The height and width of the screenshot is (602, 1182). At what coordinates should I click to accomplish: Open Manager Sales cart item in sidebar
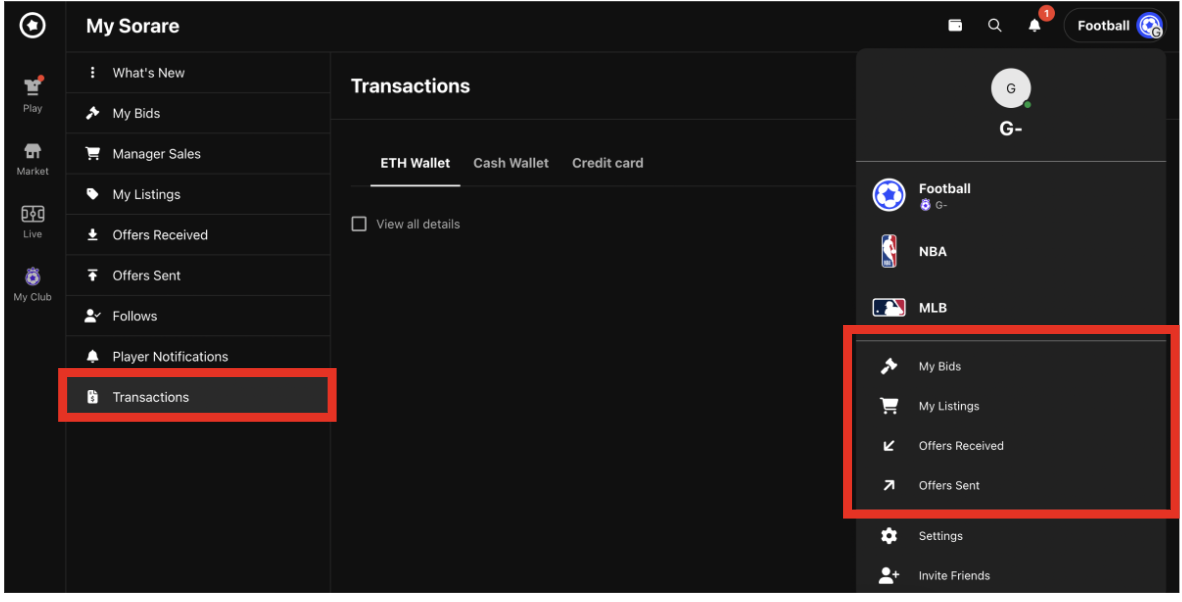click(x=198, y=154)
